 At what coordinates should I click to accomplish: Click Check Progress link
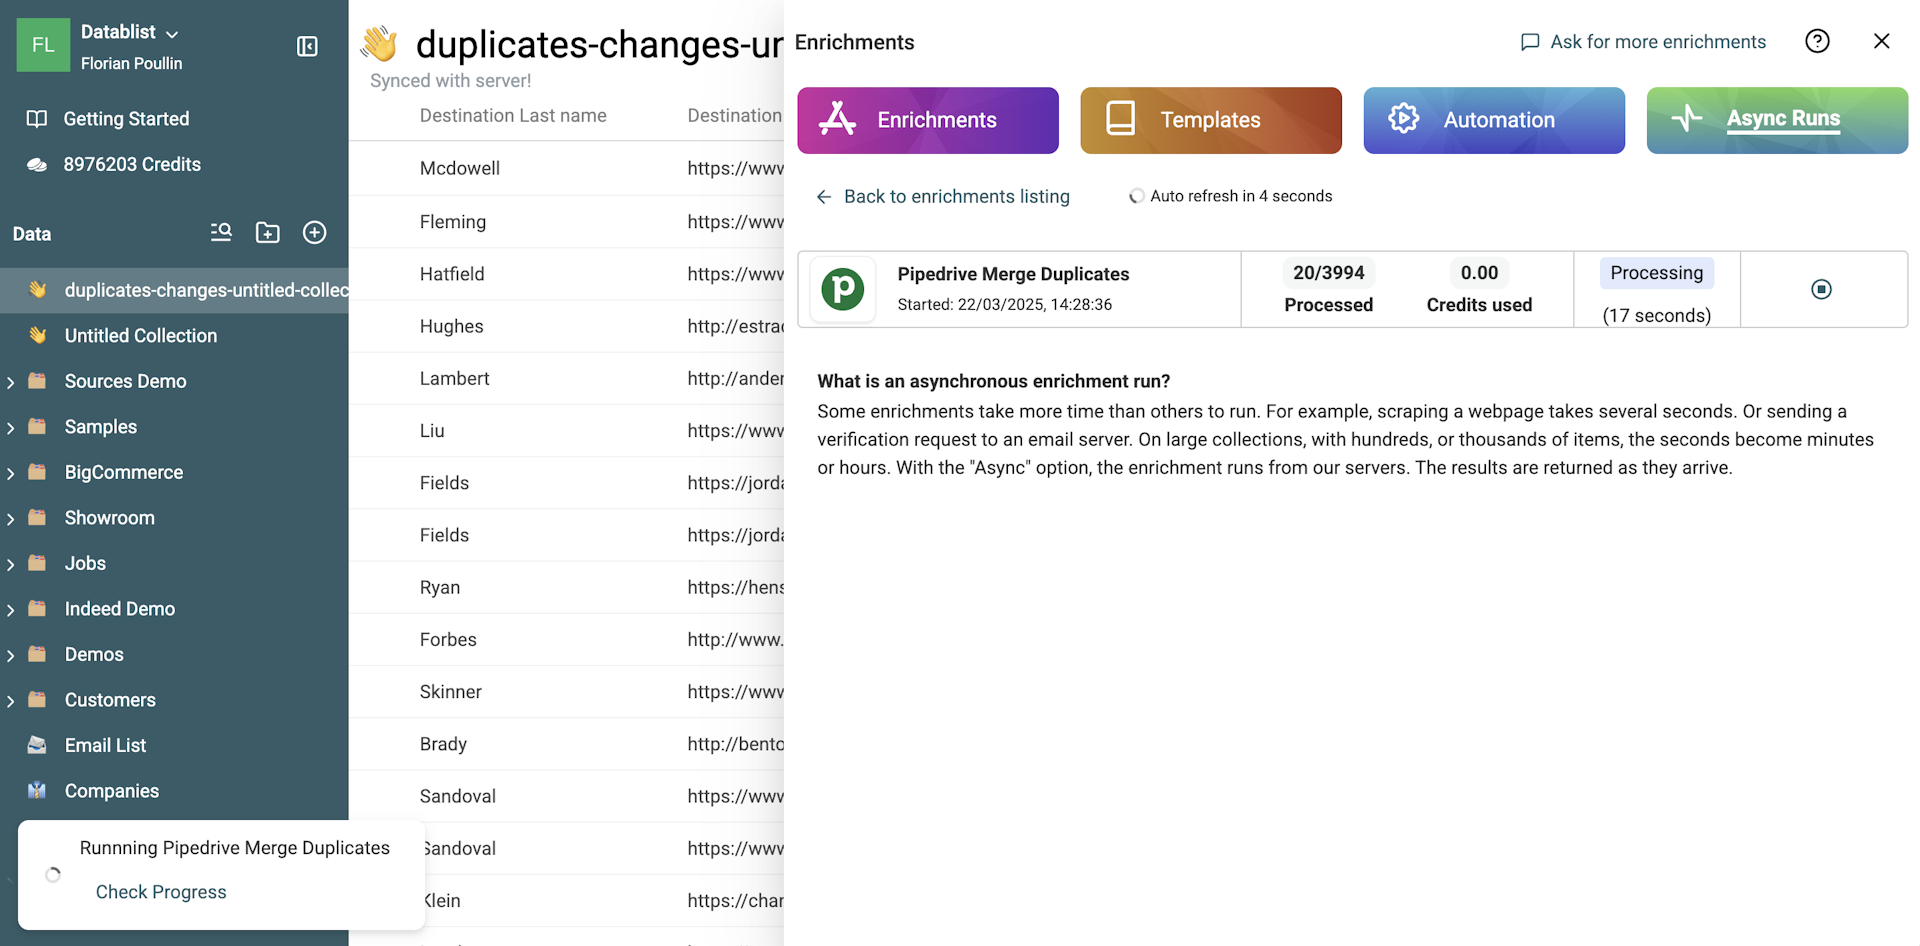tap(161, 892)
